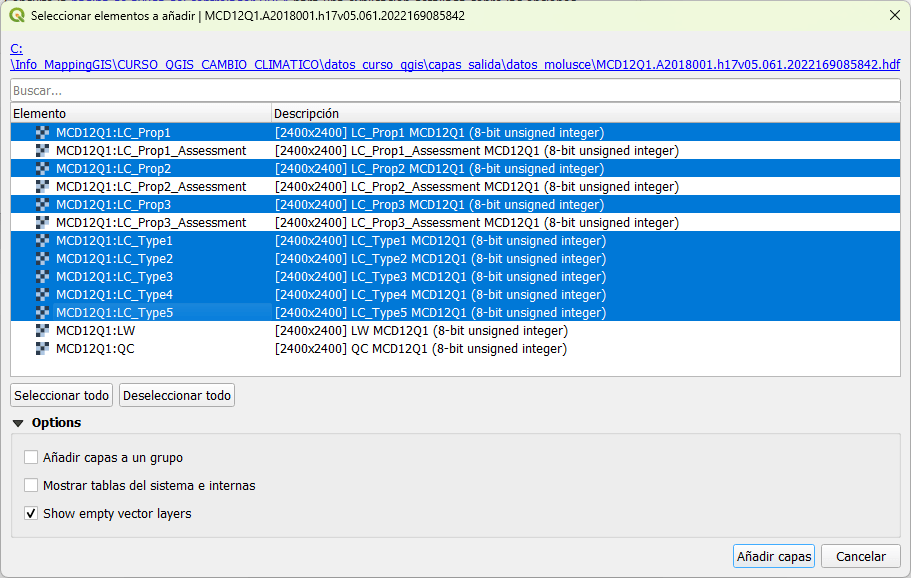Click raster icon of MCD12Q1:LC_Prop1 row
This screenshot has width=911, height=578.
(x=42, y=132)
